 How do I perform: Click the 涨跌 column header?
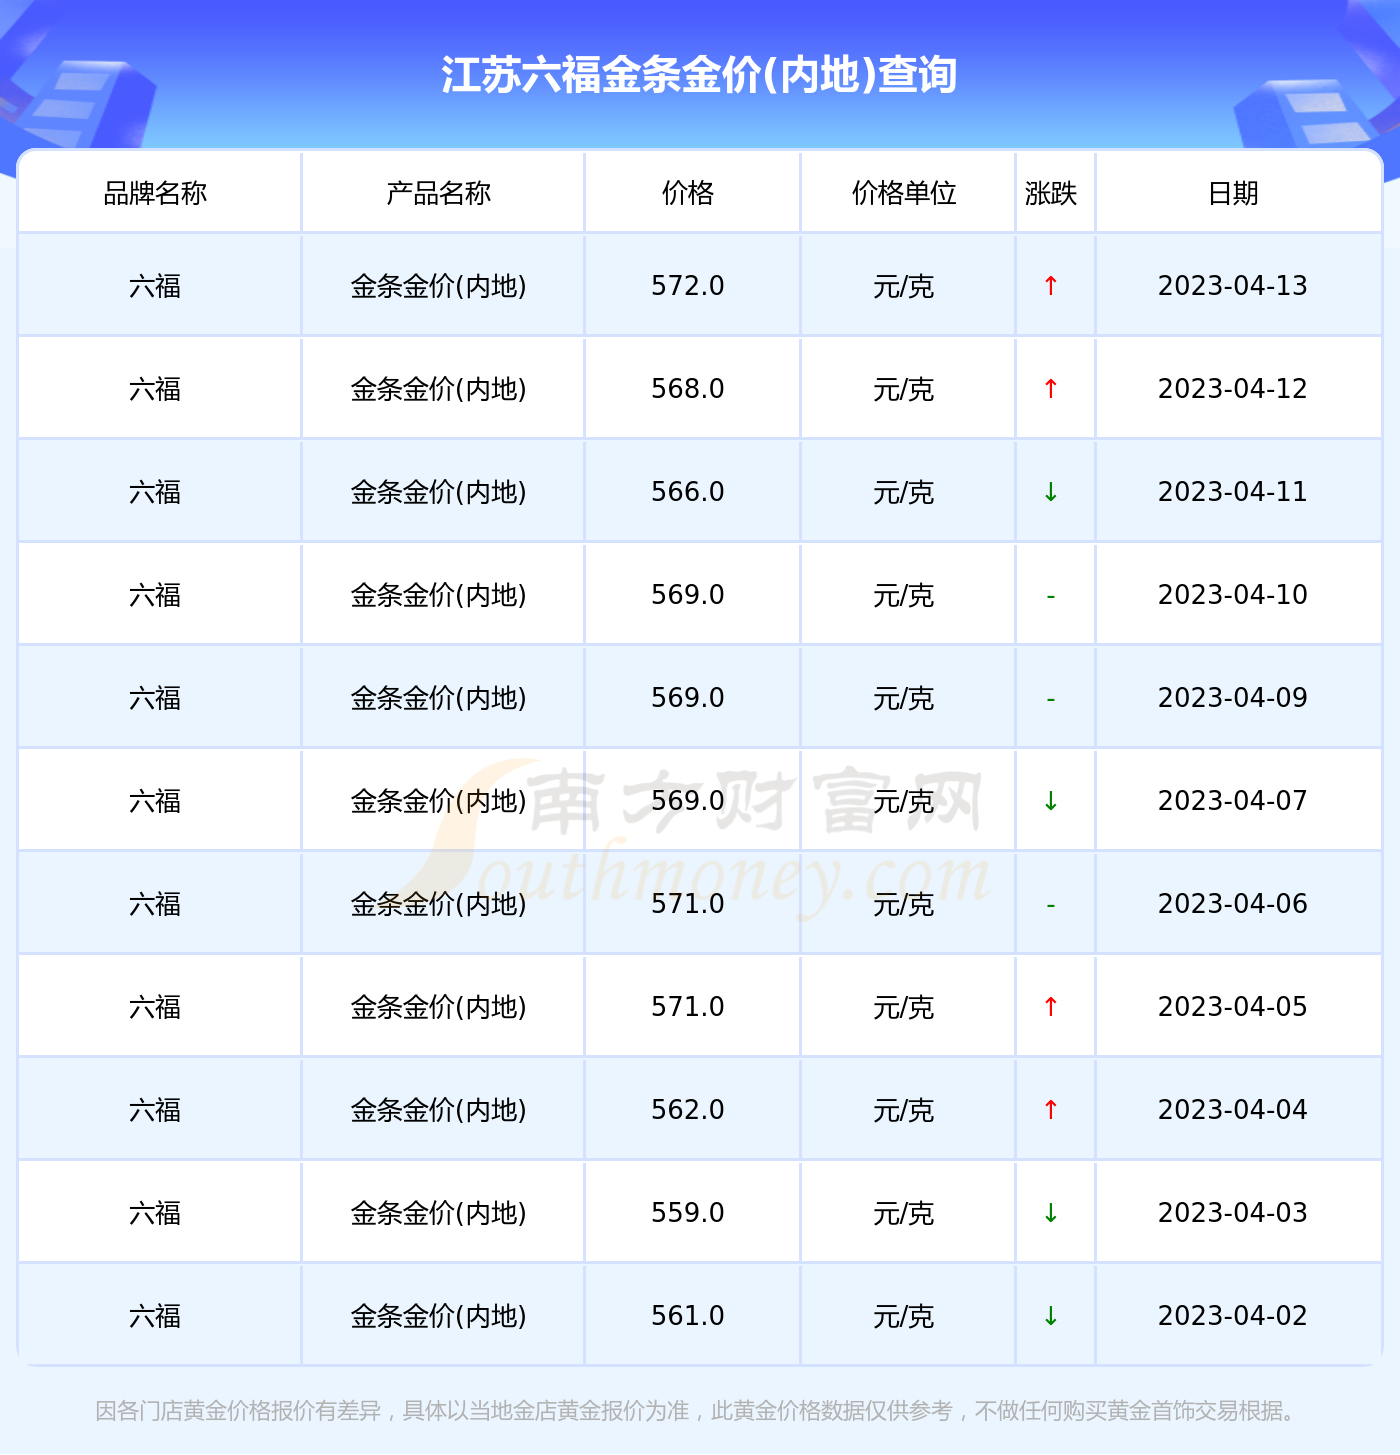point(1051,193)
